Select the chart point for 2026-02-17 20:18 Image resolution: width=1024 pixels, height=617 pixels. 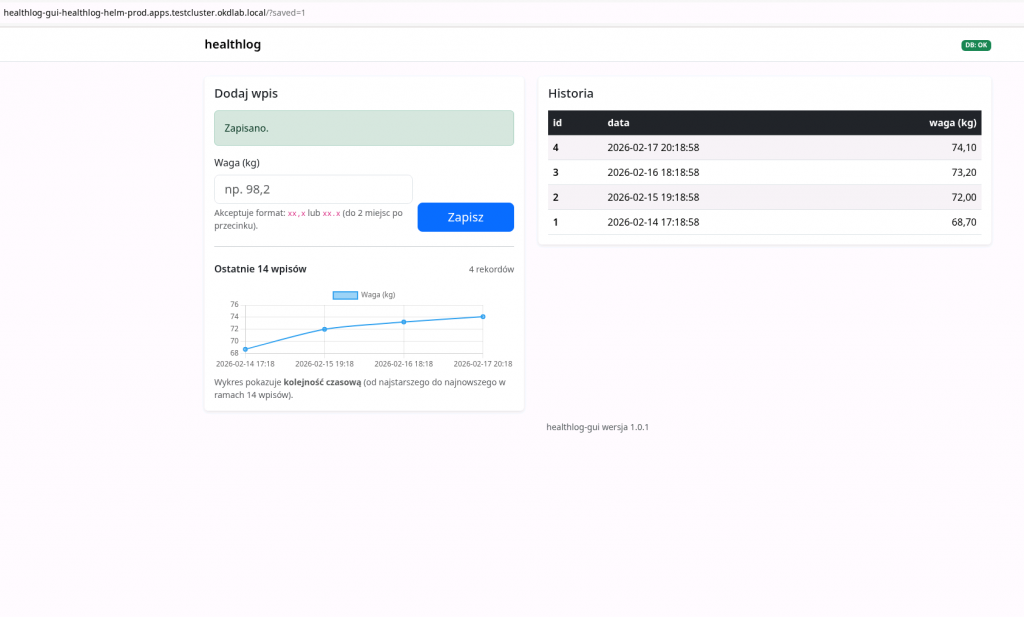[x=483, y=317]
